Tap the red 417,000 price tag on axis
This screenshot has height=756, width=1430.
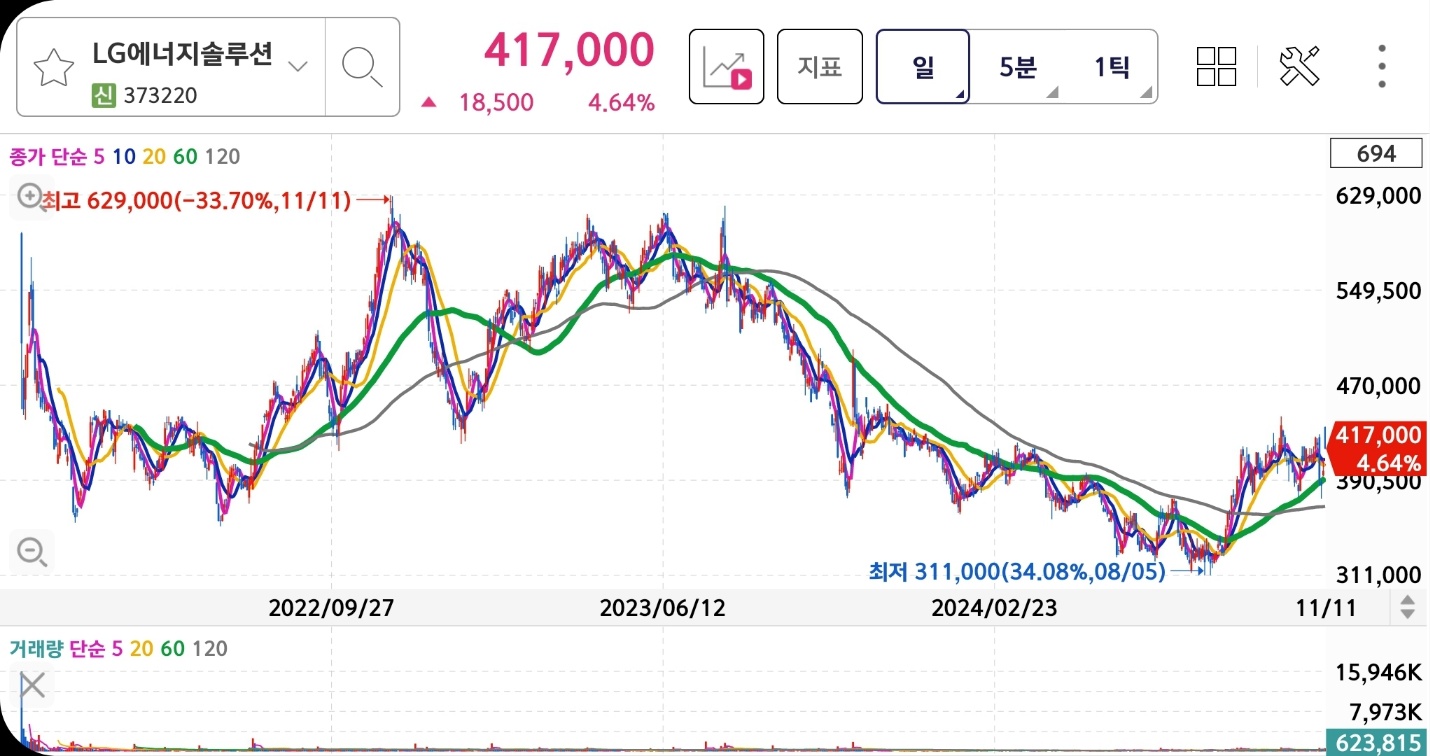pyautogui.click(x=1375, y=448)
